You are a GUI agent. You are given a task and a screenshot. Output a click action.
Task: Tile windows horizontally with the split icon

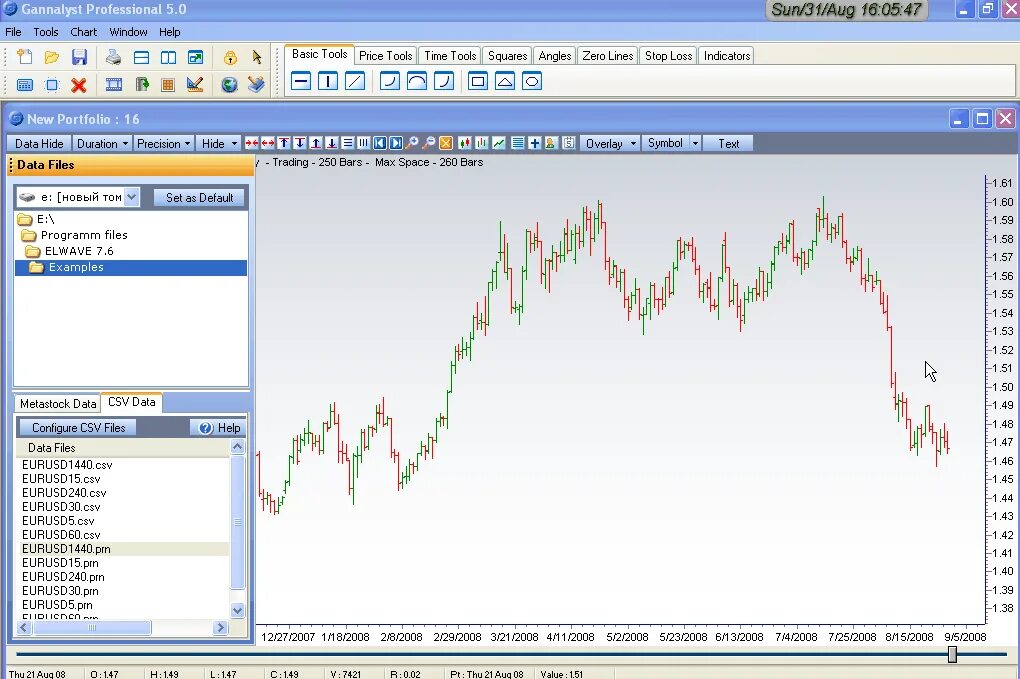click(141, 57)
